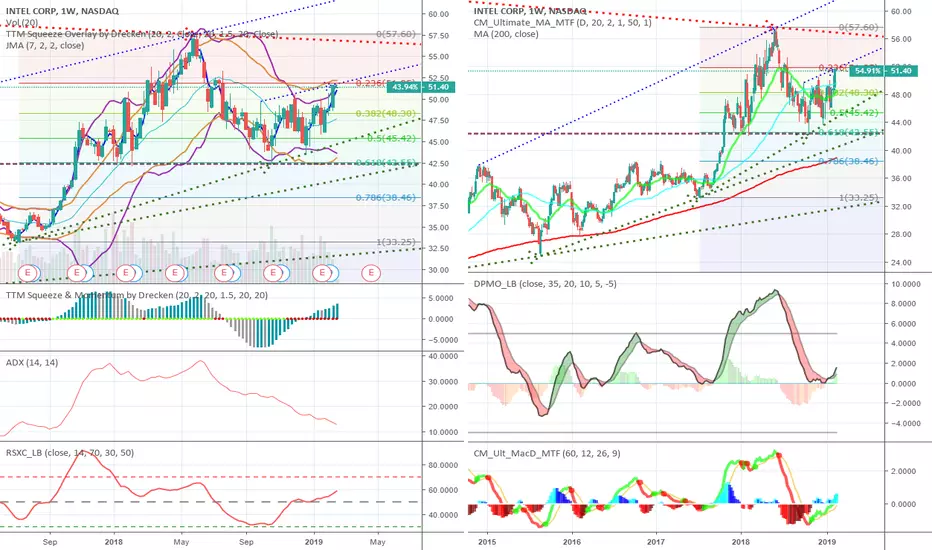This screenshot has width=932, height=550.
Task: Click 2017 on the right time axis
Action: tap(656, 542)
